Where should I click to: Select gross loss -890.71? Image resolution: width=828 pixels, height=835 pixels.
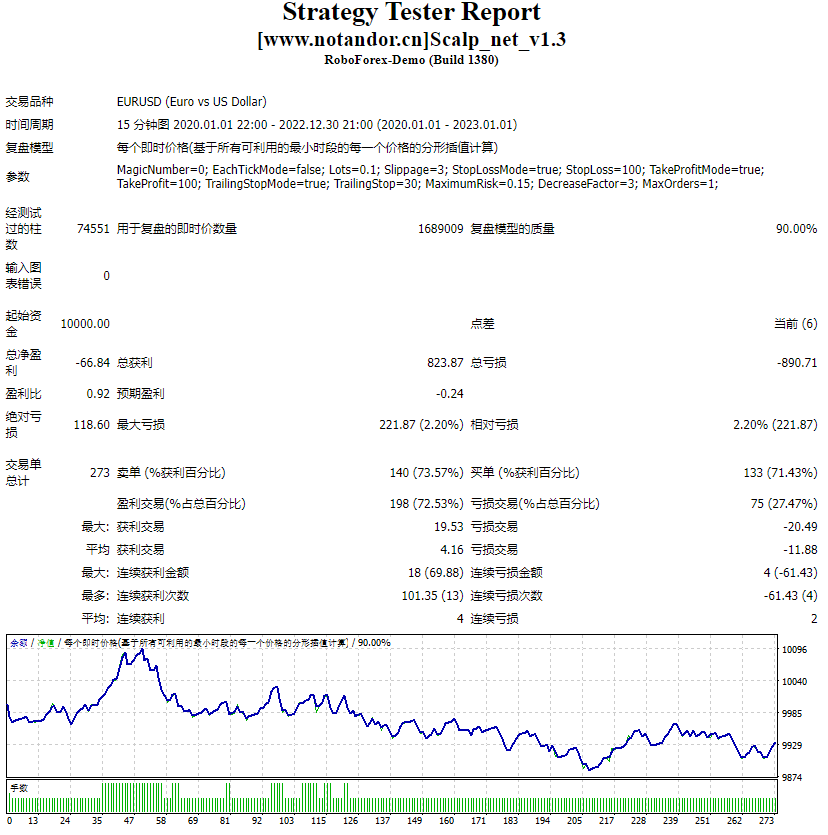(x=797, y=363)
